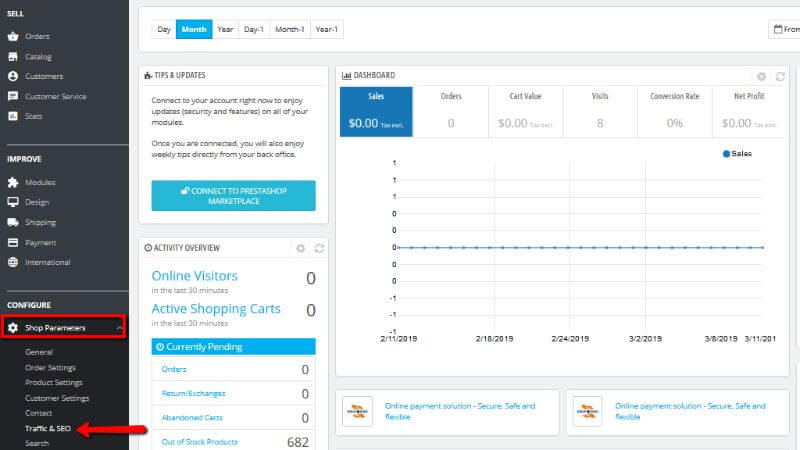Click the Customers person icon
Screen dimensions: 800x450
pyautogui.click(x=13, y=76)
